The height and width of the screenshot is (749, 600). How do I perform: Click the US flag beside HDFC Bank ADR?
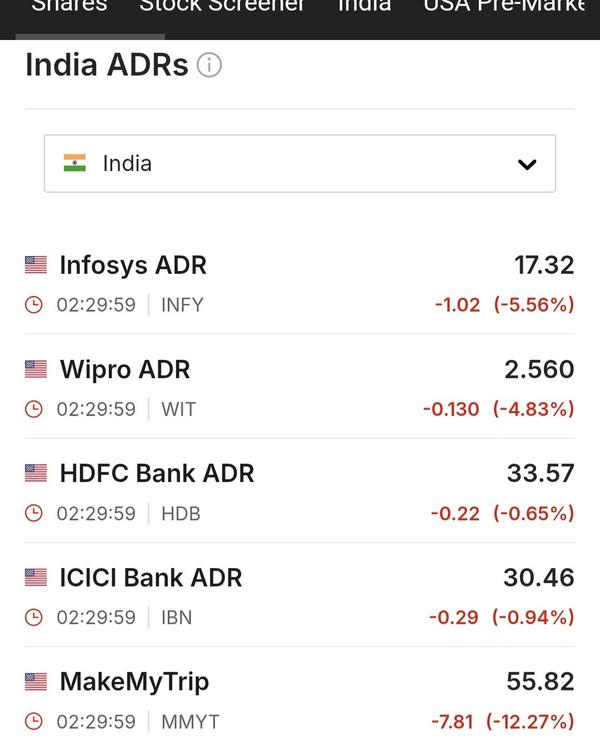coord(36,473)
